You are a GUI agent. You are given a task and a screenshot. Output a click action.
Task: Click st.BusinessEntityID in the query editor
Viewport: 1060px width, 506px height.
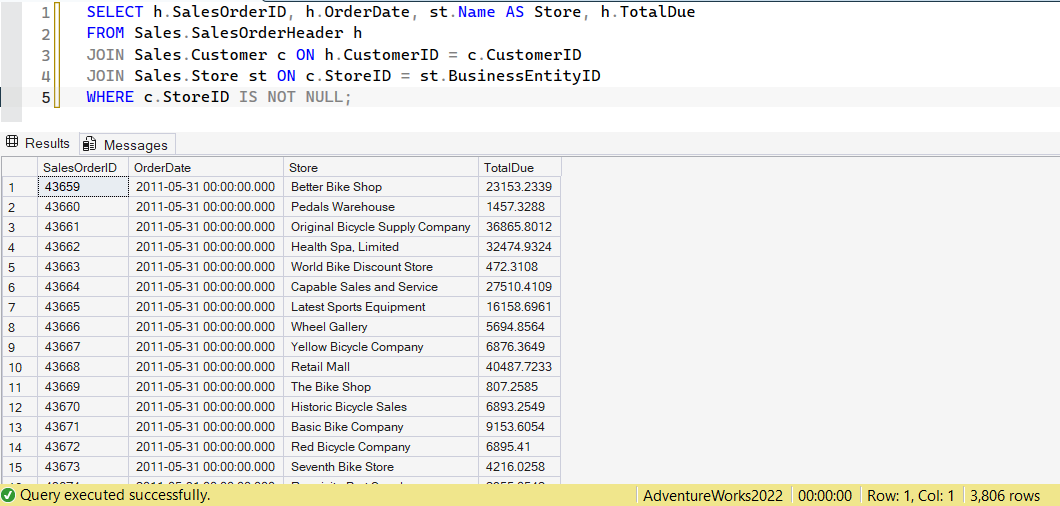point(510,76)
